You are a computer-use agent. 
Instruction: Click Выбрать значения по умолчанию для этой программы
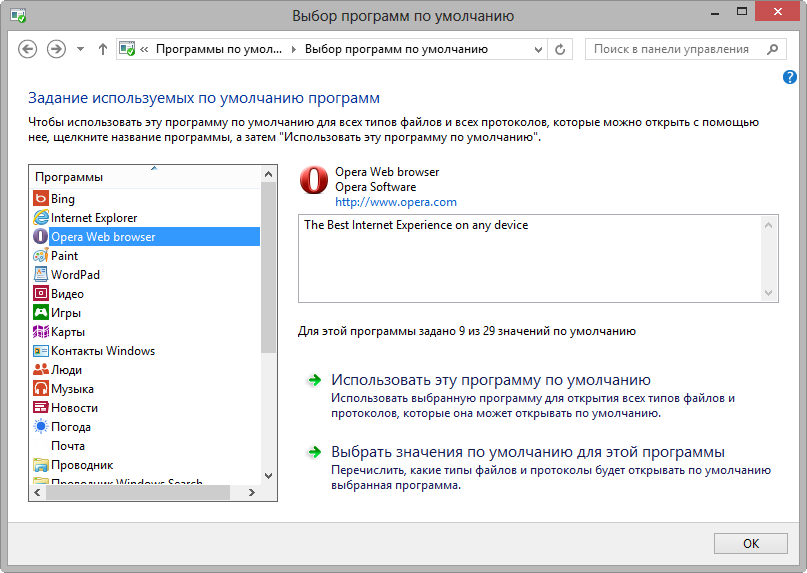coord(528,452)
